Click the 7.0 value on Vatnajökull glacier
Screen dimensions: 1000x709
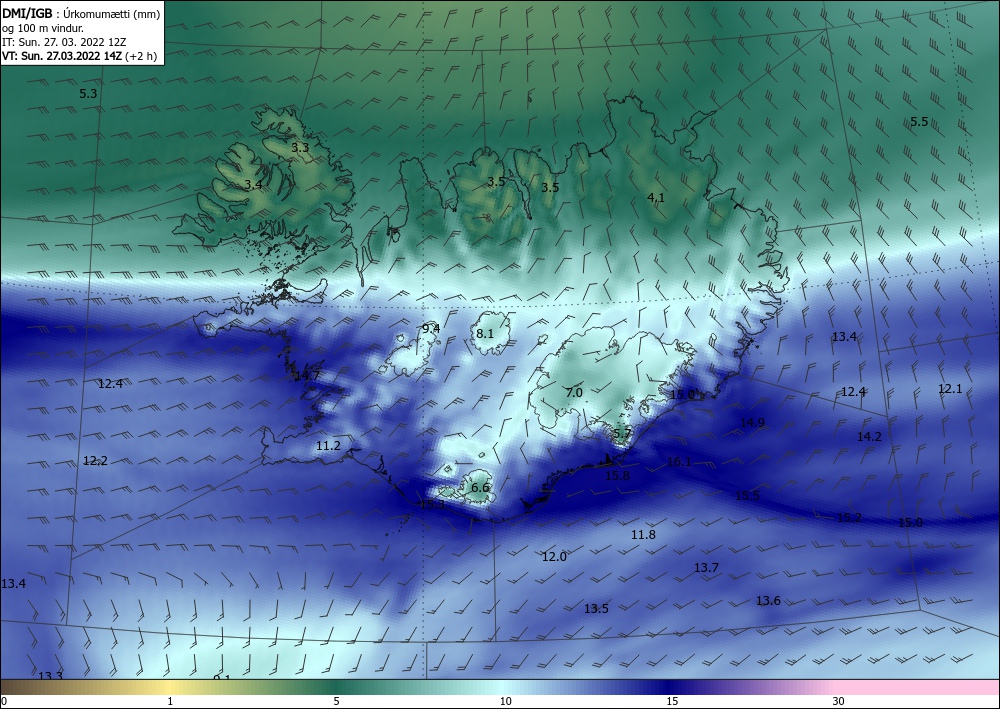[574, 393]
